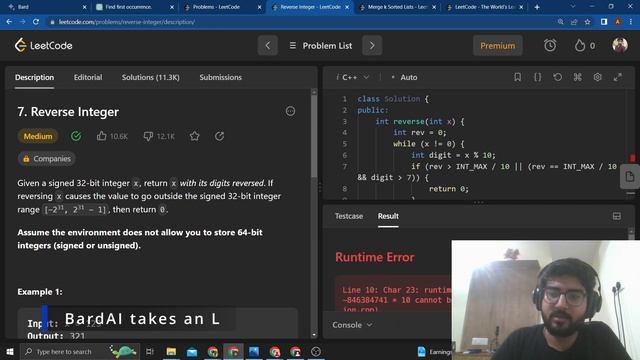This screenshot has height=360, width=640.
Task: Click line 6 in code editor
Action: click(x=453, y=155)
